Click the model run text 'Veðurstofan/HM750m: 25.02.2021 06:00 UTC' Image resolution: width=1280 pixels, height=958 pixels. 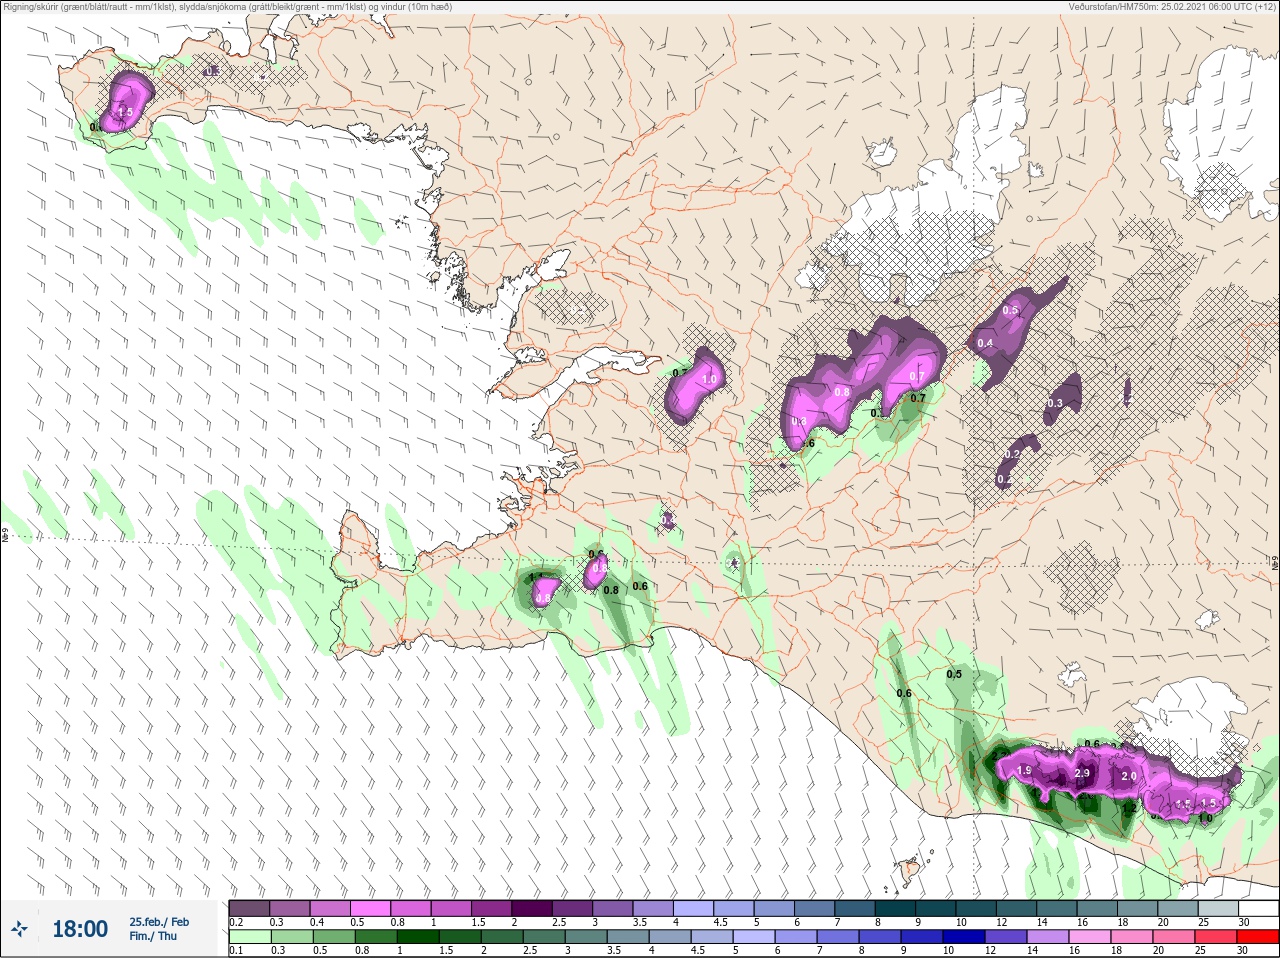pyautogui.click(x=1157, y=7)
